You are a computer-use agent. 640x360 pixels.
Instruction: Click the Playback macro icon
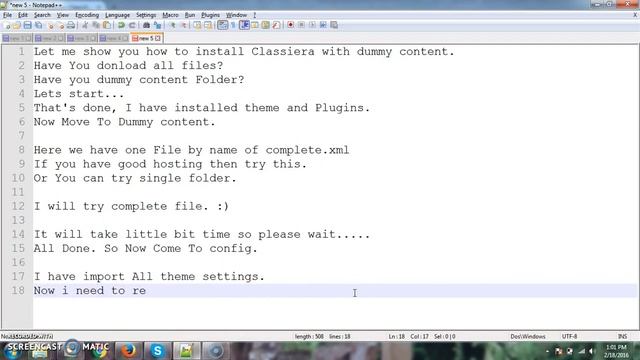tap(312, 25)
